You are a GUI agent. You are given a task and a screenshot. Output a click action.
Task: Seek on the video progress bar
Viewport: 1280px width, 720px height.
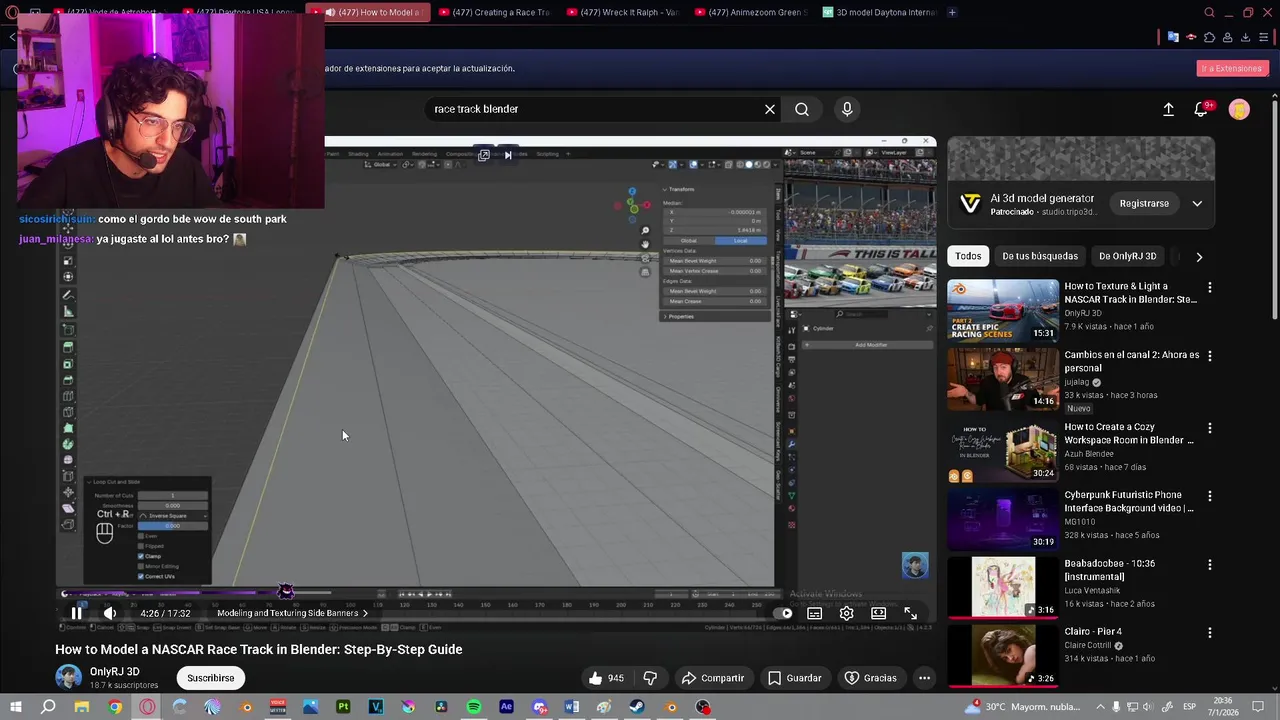click(x=495, y=594)
